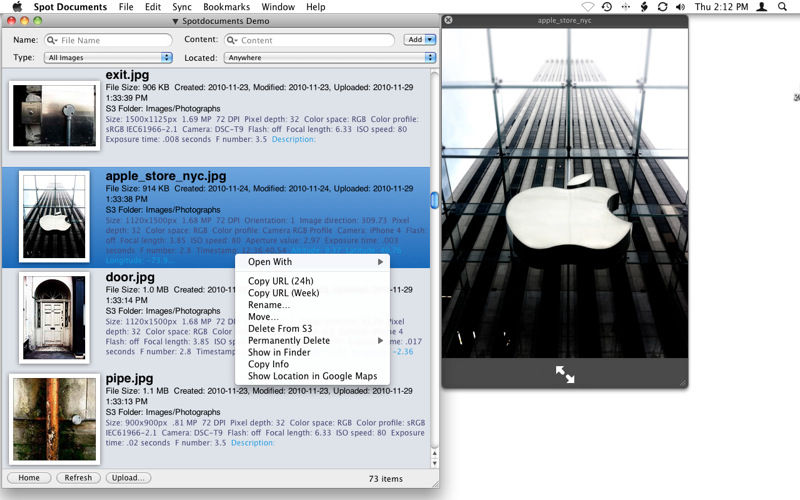The height and width of the screenshot is (500, 800).
Task: Click the user account menu bar icon
Action: click(x=762, y=7)
